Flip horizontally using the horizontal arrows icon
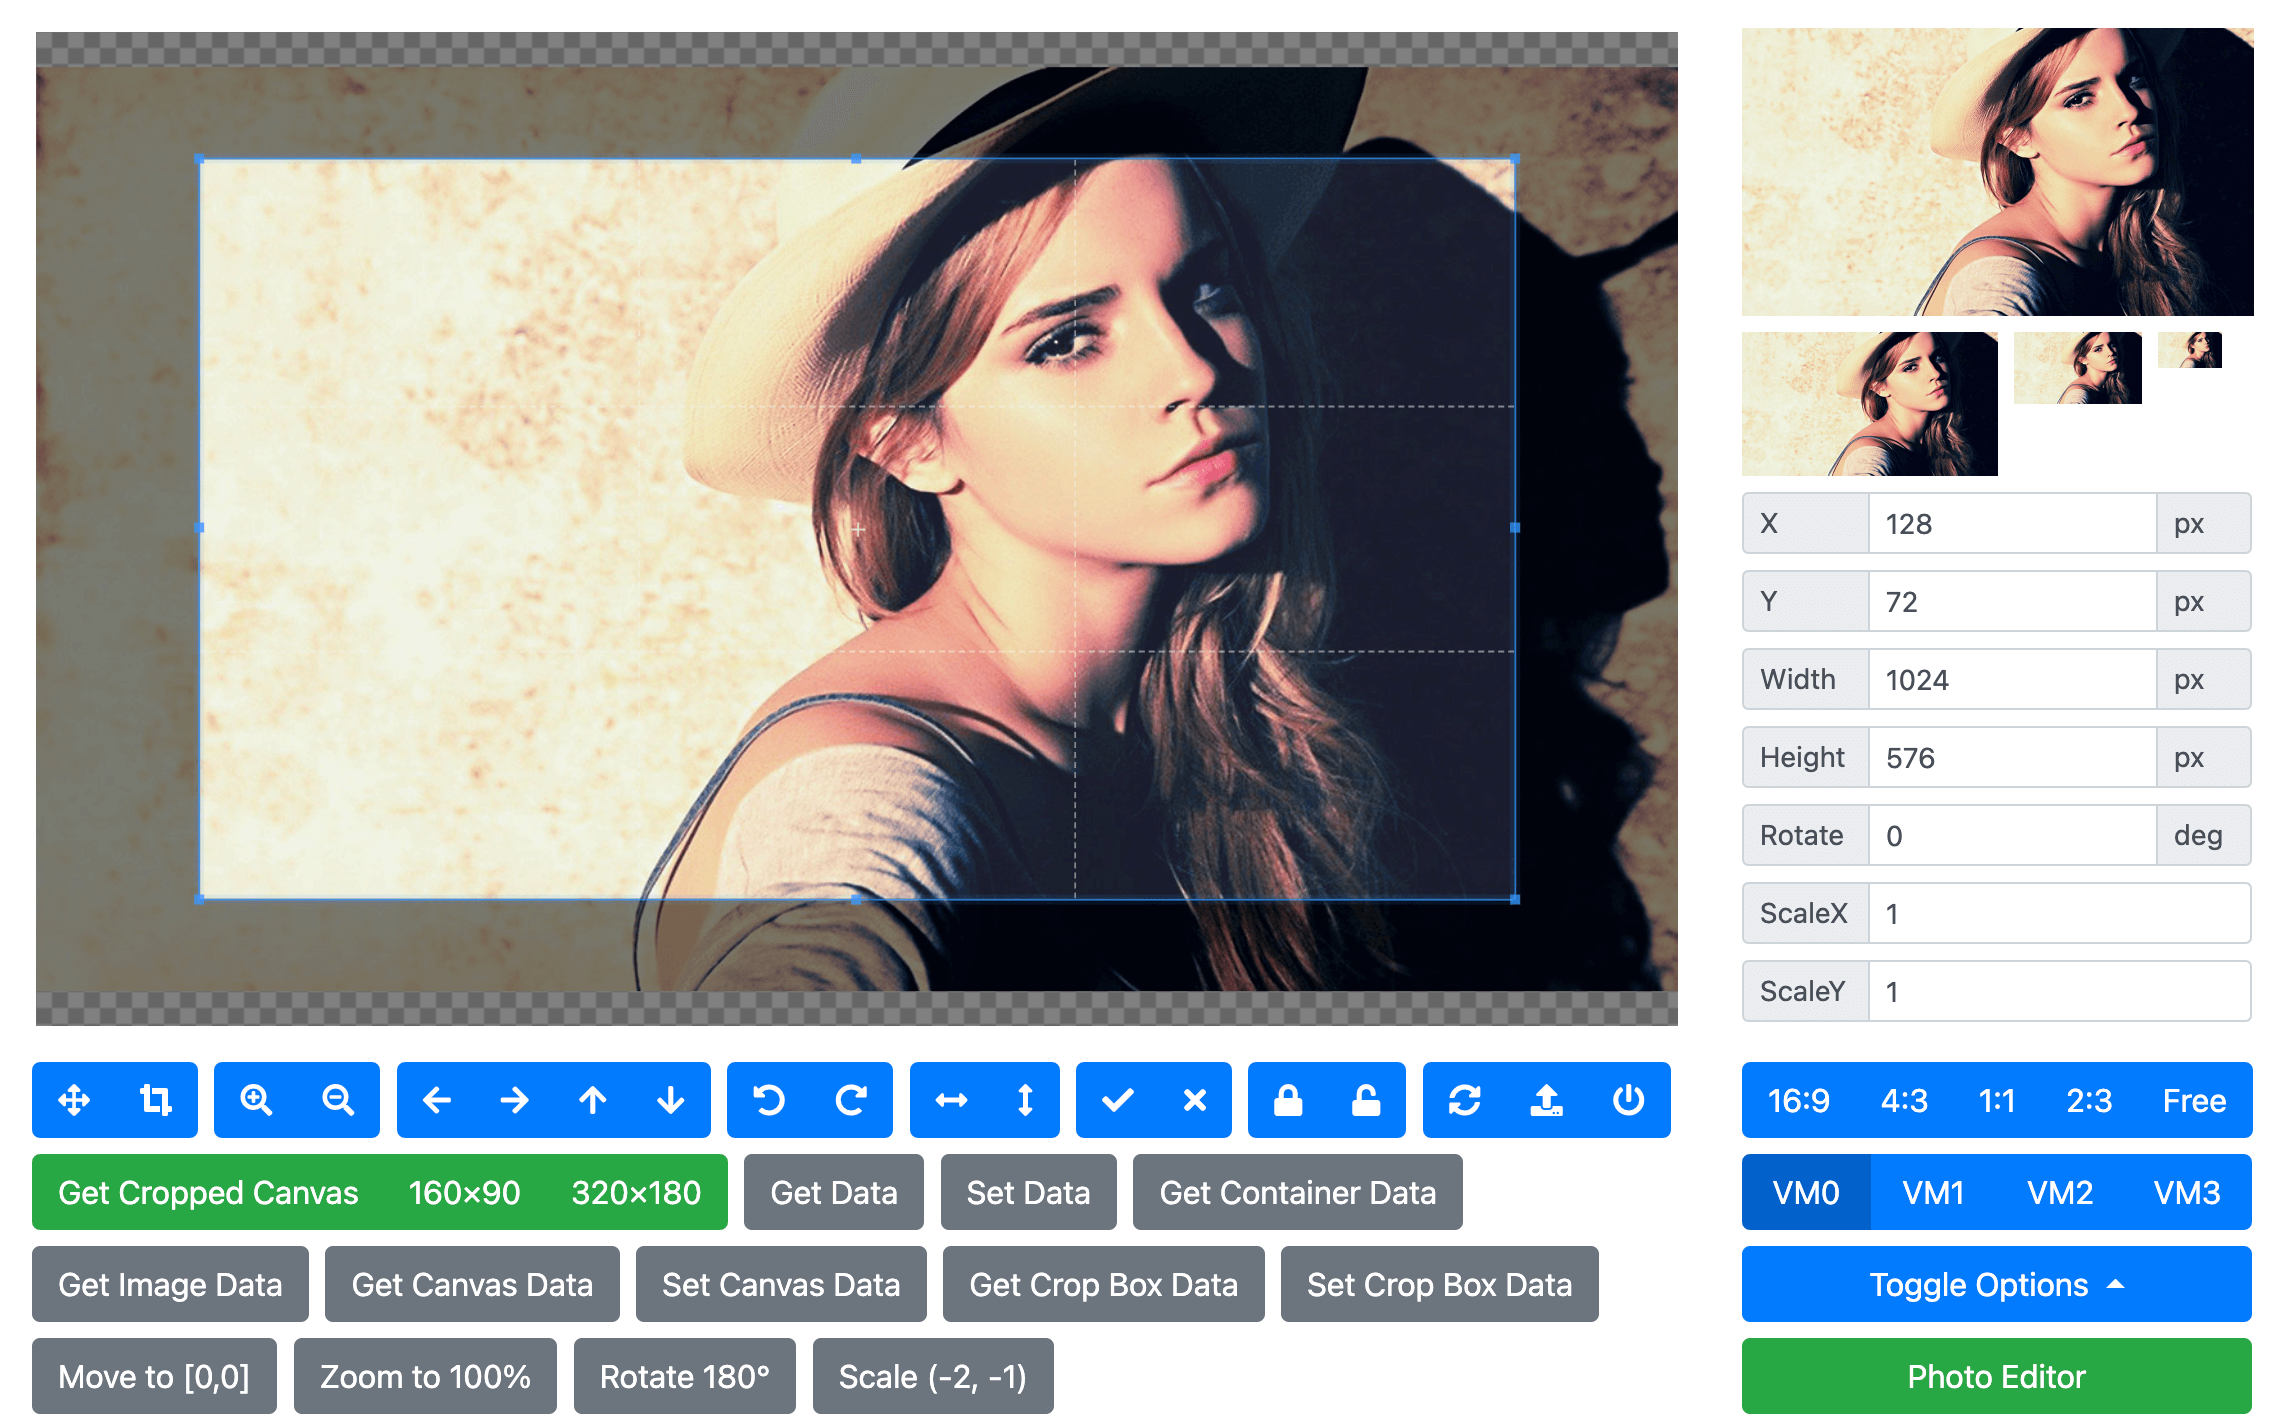The height and width of the screenshot is (1426, 2288). click(x=951, y=1100)
